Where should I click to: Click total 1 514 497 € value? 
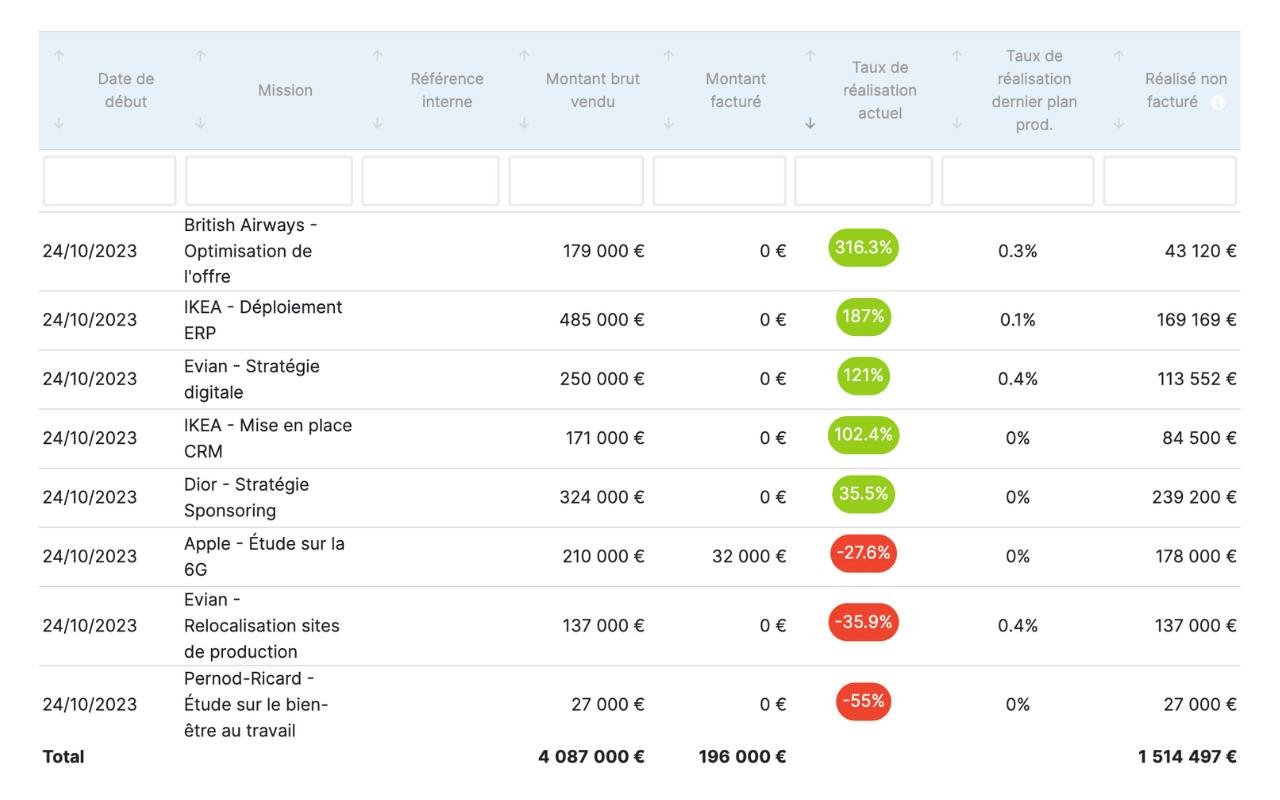[x=1187, y=757]
